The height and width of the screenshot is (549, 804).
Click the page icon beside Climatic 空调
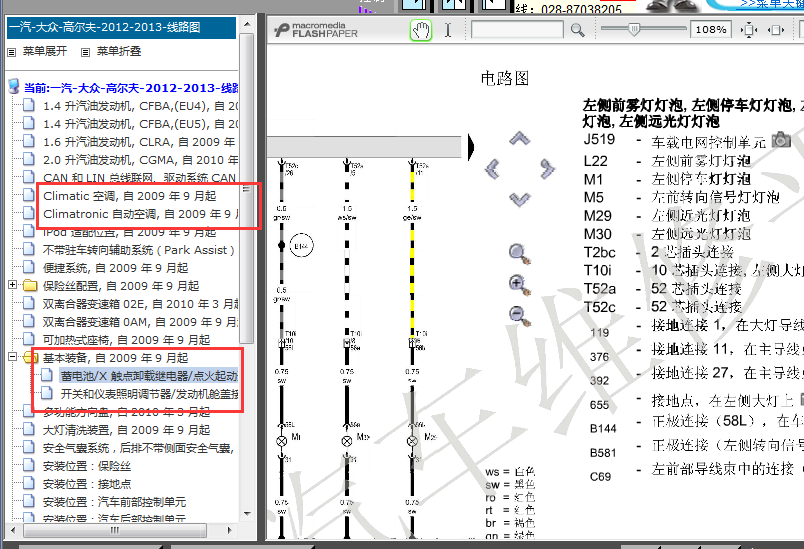point(29,195)
